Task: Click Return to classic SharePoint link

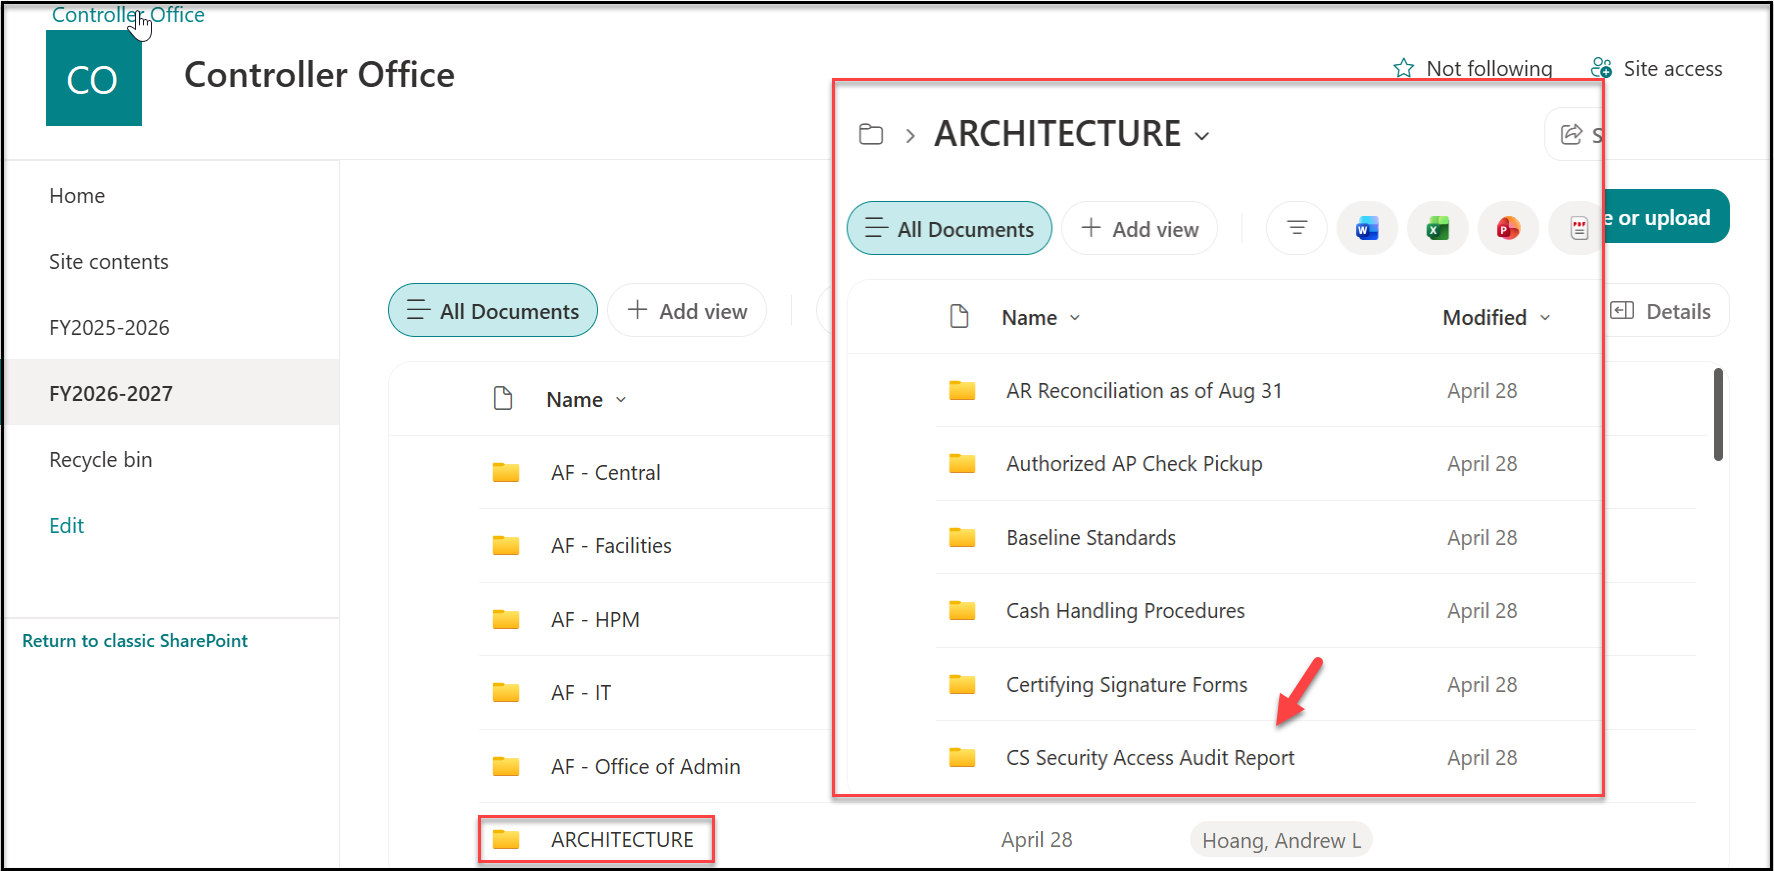Action: (x=135, y=641)
